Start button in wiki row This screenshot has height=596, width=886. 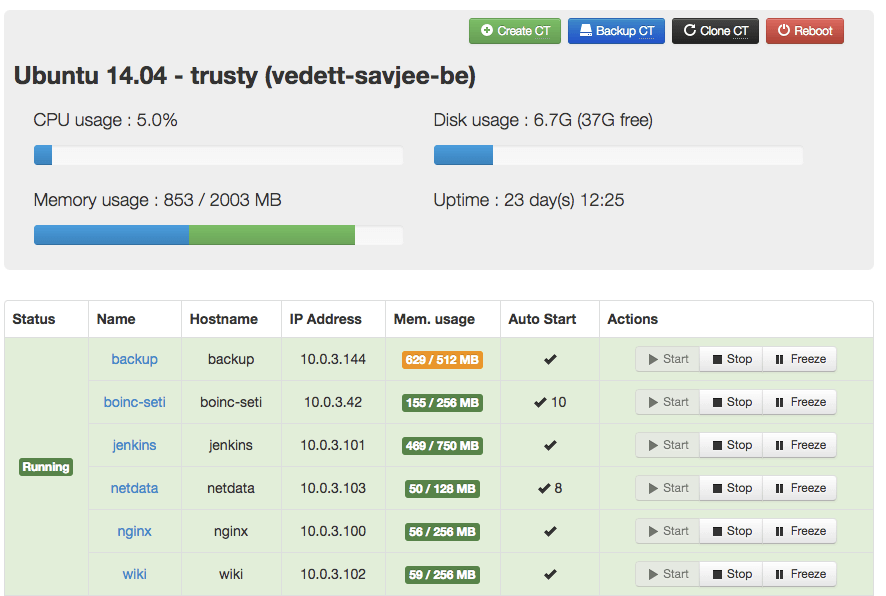(668, 574)
